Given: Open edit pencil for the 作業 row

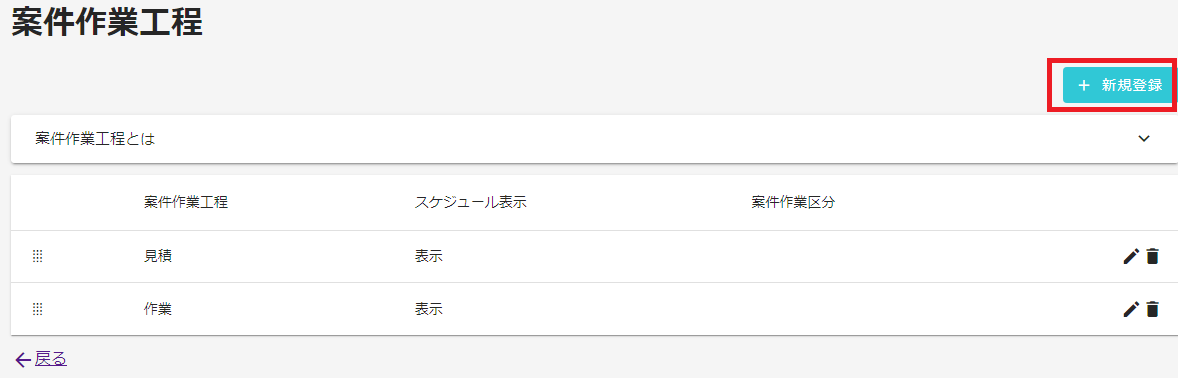Looking at the screenshot, I should pyautogui.click(x=1131, y=309).
